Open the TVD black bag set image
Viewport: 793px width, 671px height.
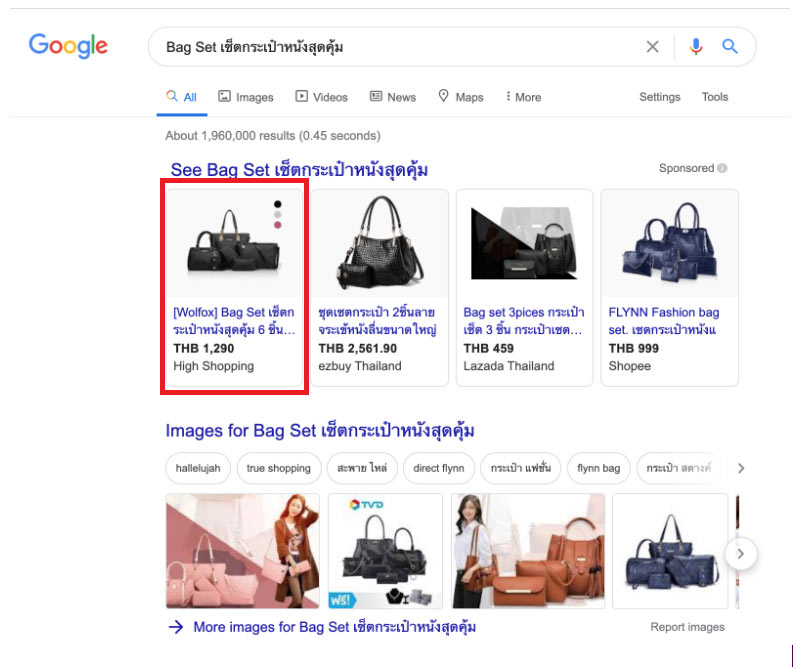point(385,551)
